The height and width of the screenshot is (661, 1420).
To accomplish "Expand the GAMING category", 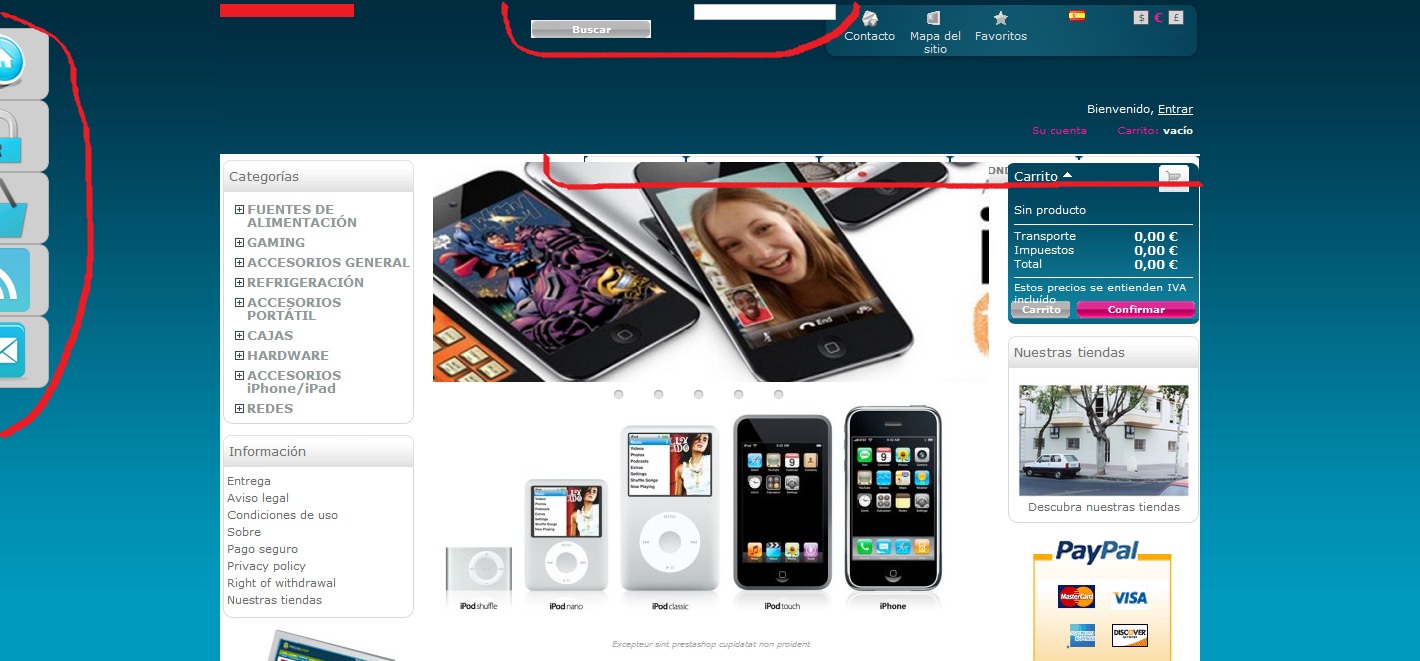I will tap(239, 242).
